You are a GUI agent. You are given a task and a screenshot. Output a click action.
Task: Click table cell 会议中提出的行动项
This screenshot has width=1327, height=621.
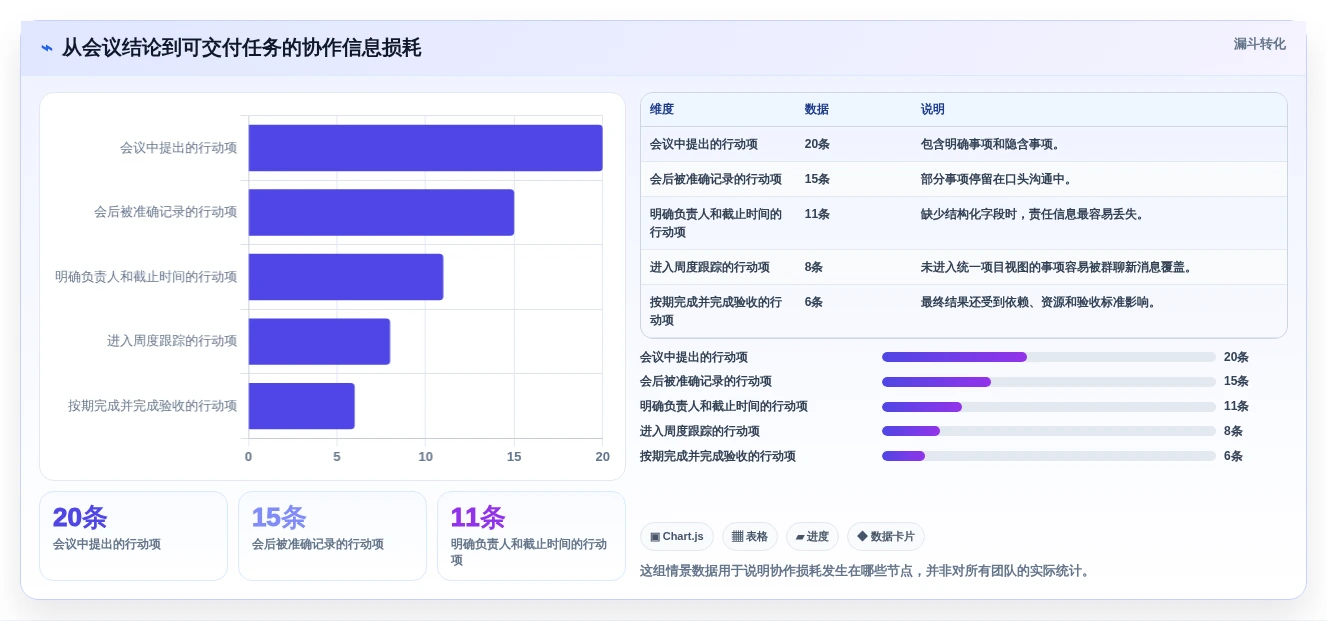pos(703,144)
